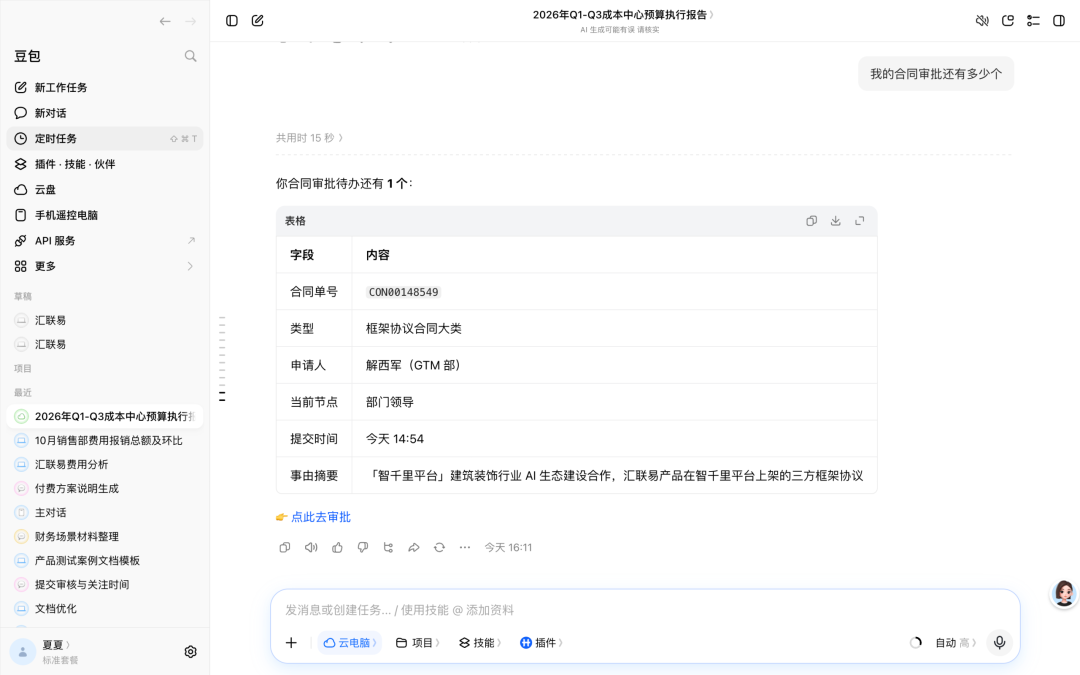Screen dimensions: 1080x675
Task: Toggle the right side panel
Action: click(x=1059, y=21)
